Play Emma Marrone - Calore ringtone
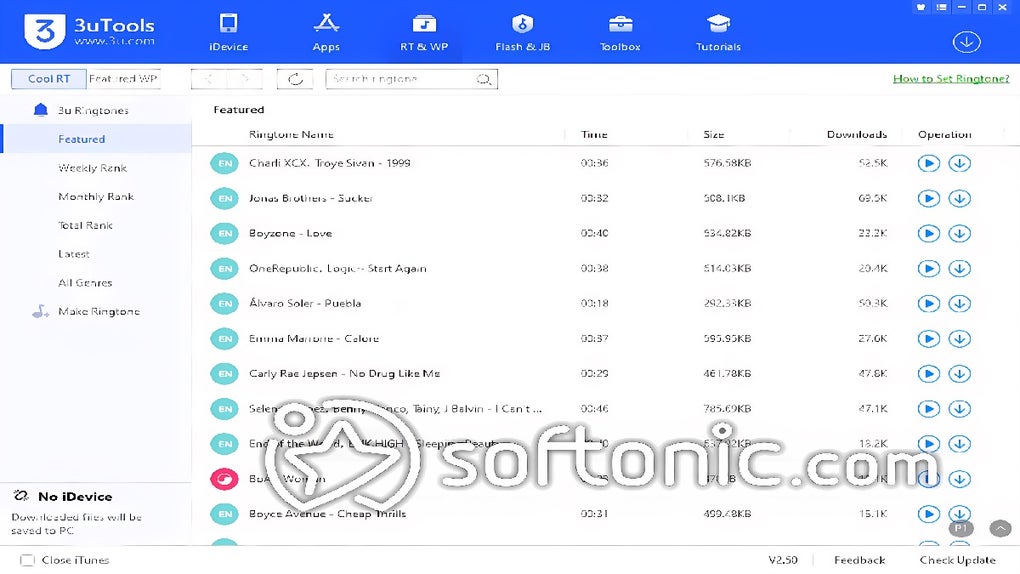This screenshot has width=1020, height=574. tap(928, 339)
